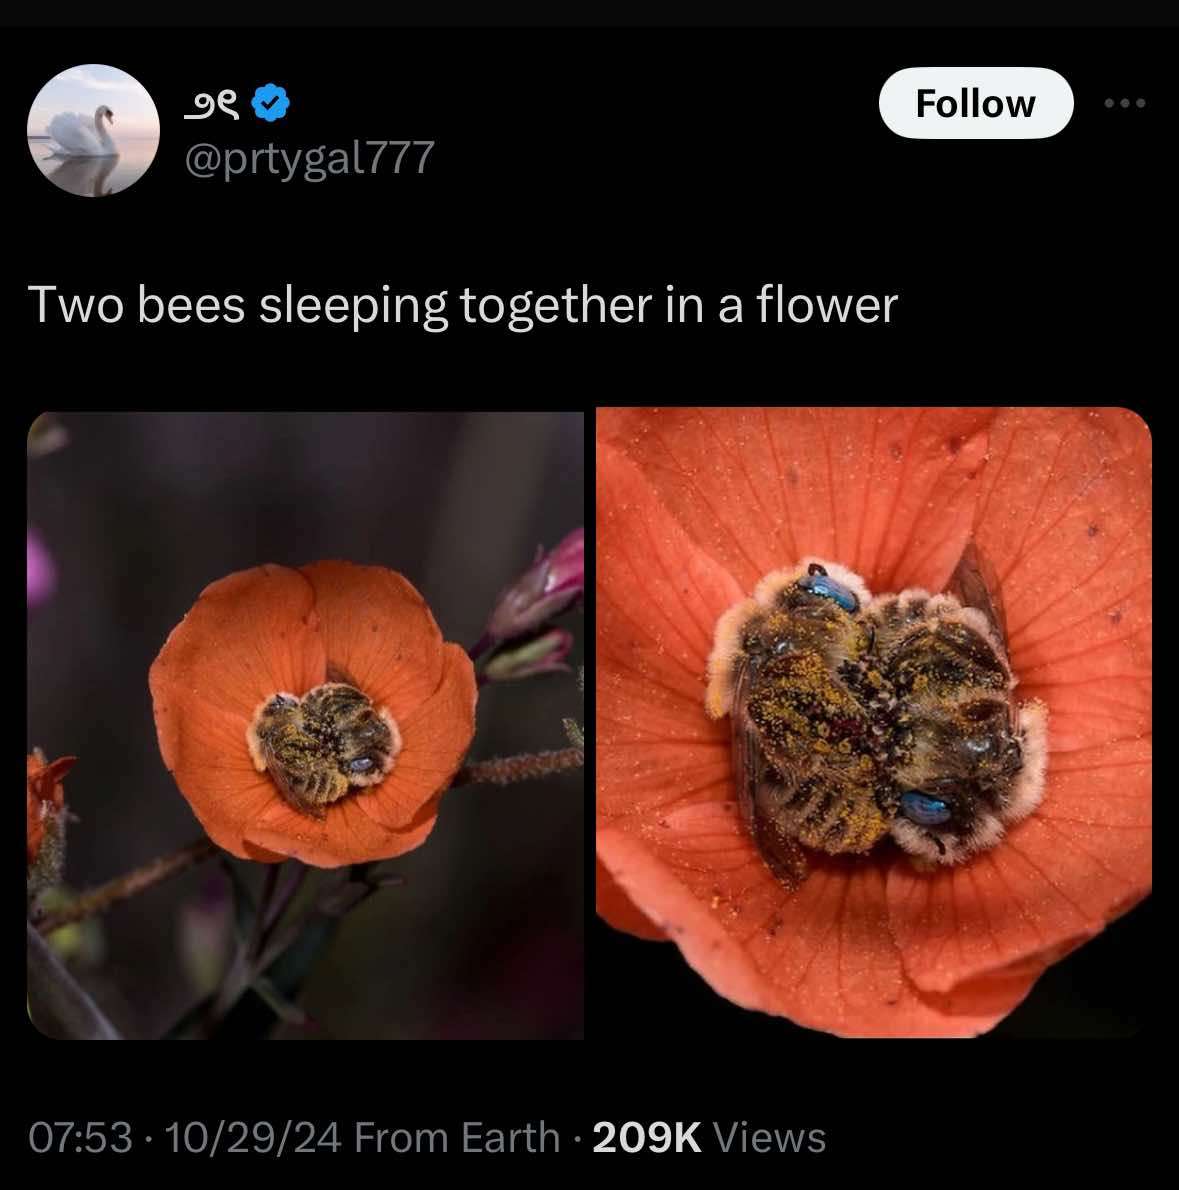Open the right close-up bees photo
Viewport: 1179px width, 1190px height.
[x=873, y=722]
